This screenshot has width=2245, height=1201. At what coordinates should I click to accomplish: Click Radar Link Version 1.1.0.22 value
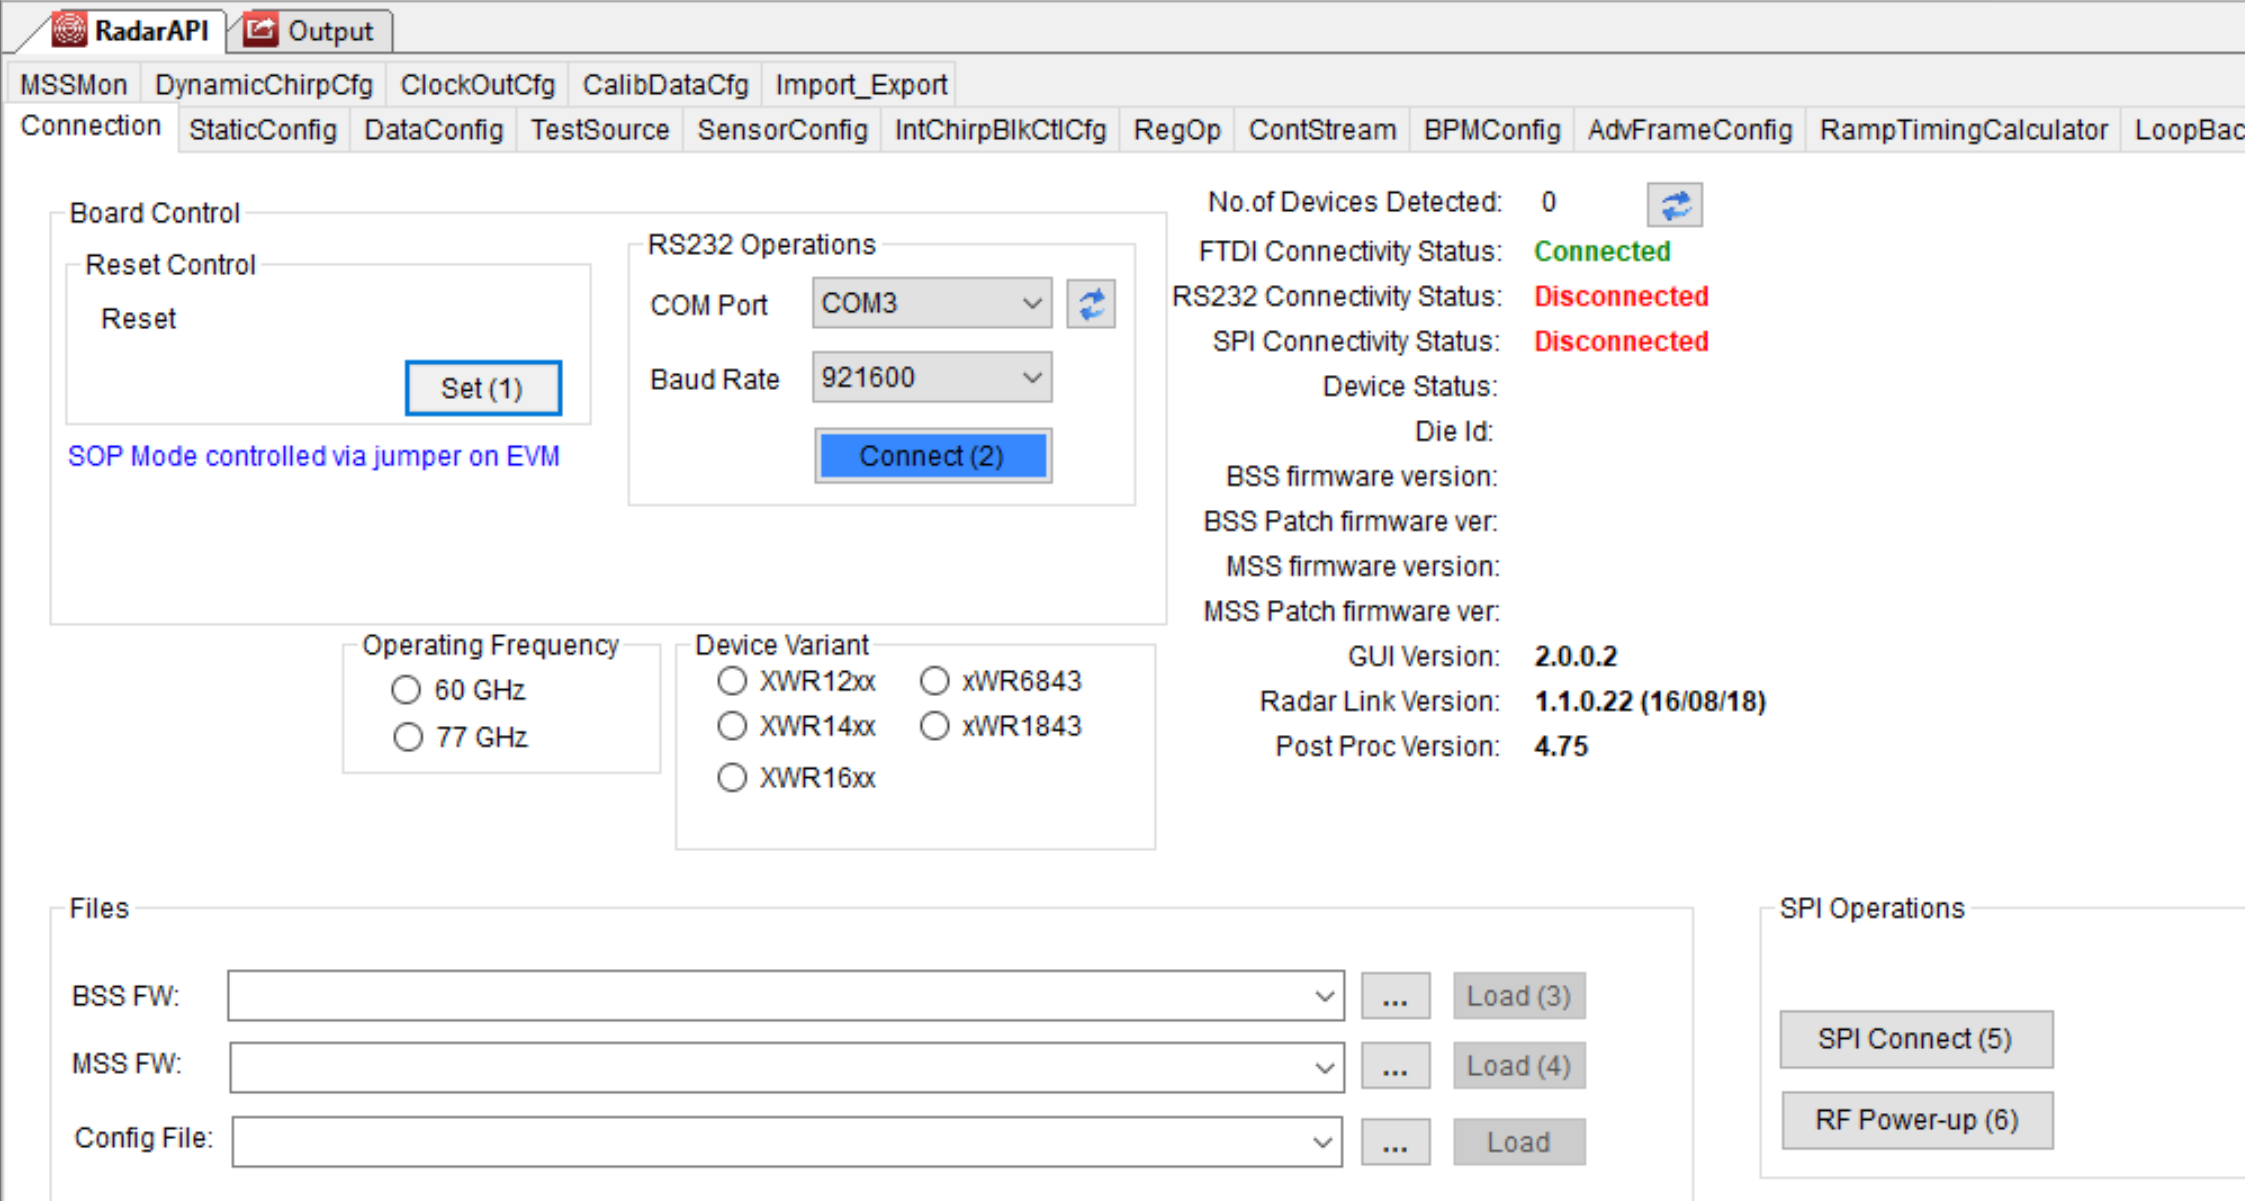1650,702
